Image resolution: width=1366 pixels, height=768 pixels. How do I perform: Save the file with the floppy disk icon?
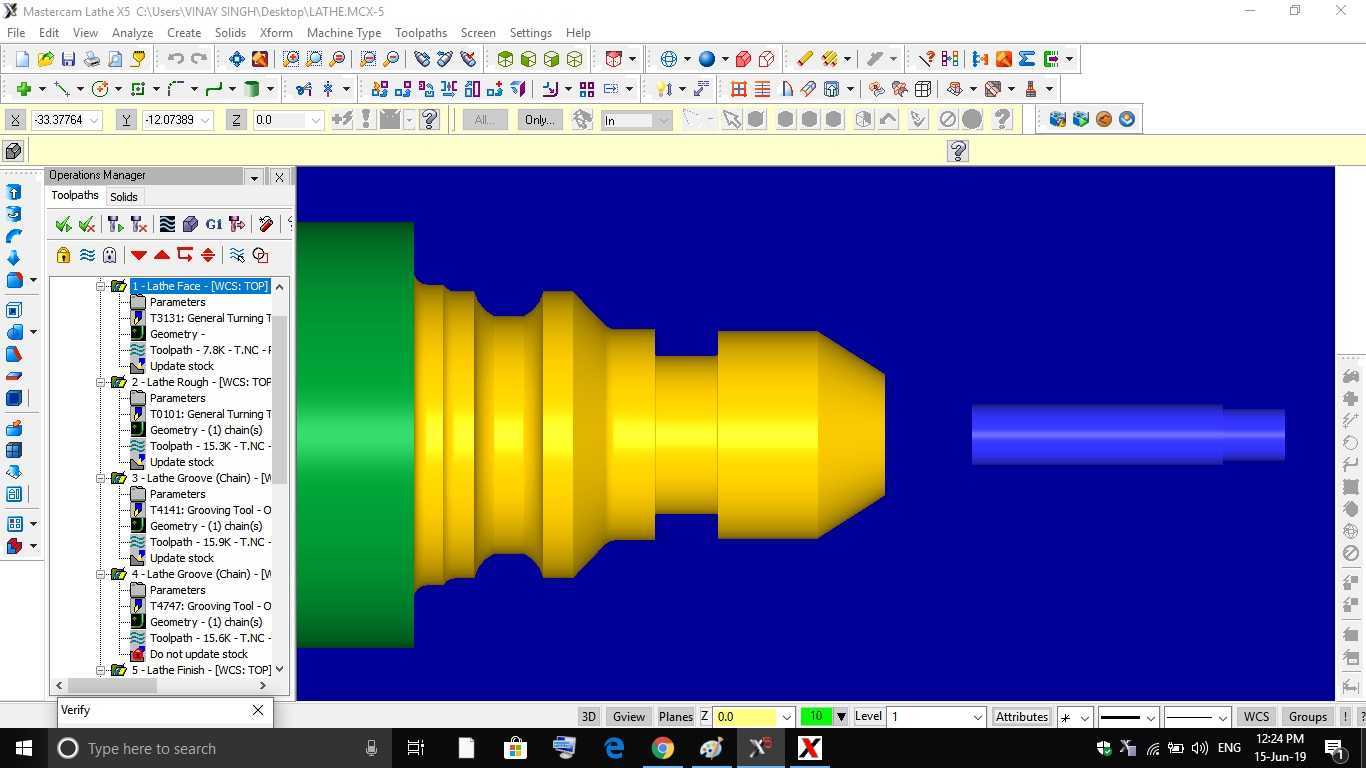click(68, 59)
